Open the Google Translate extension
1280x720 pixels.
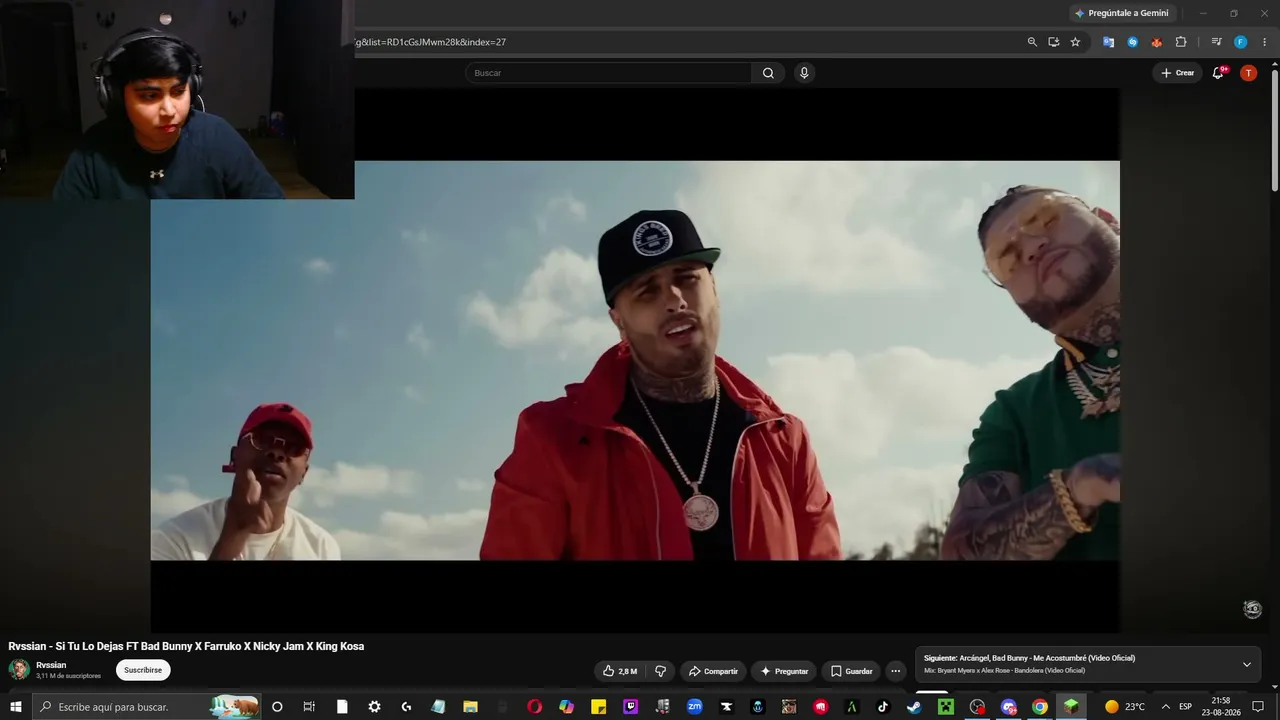coord(1108,42)
